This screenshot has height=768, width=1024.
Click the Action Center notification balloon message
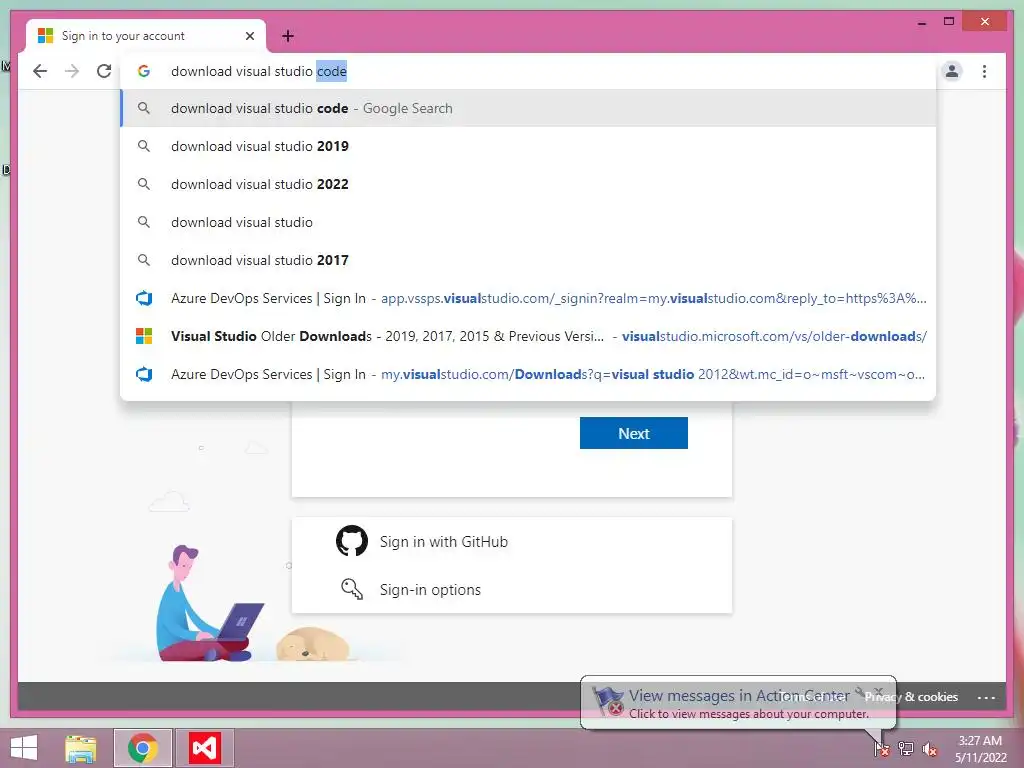pos(738,703)
